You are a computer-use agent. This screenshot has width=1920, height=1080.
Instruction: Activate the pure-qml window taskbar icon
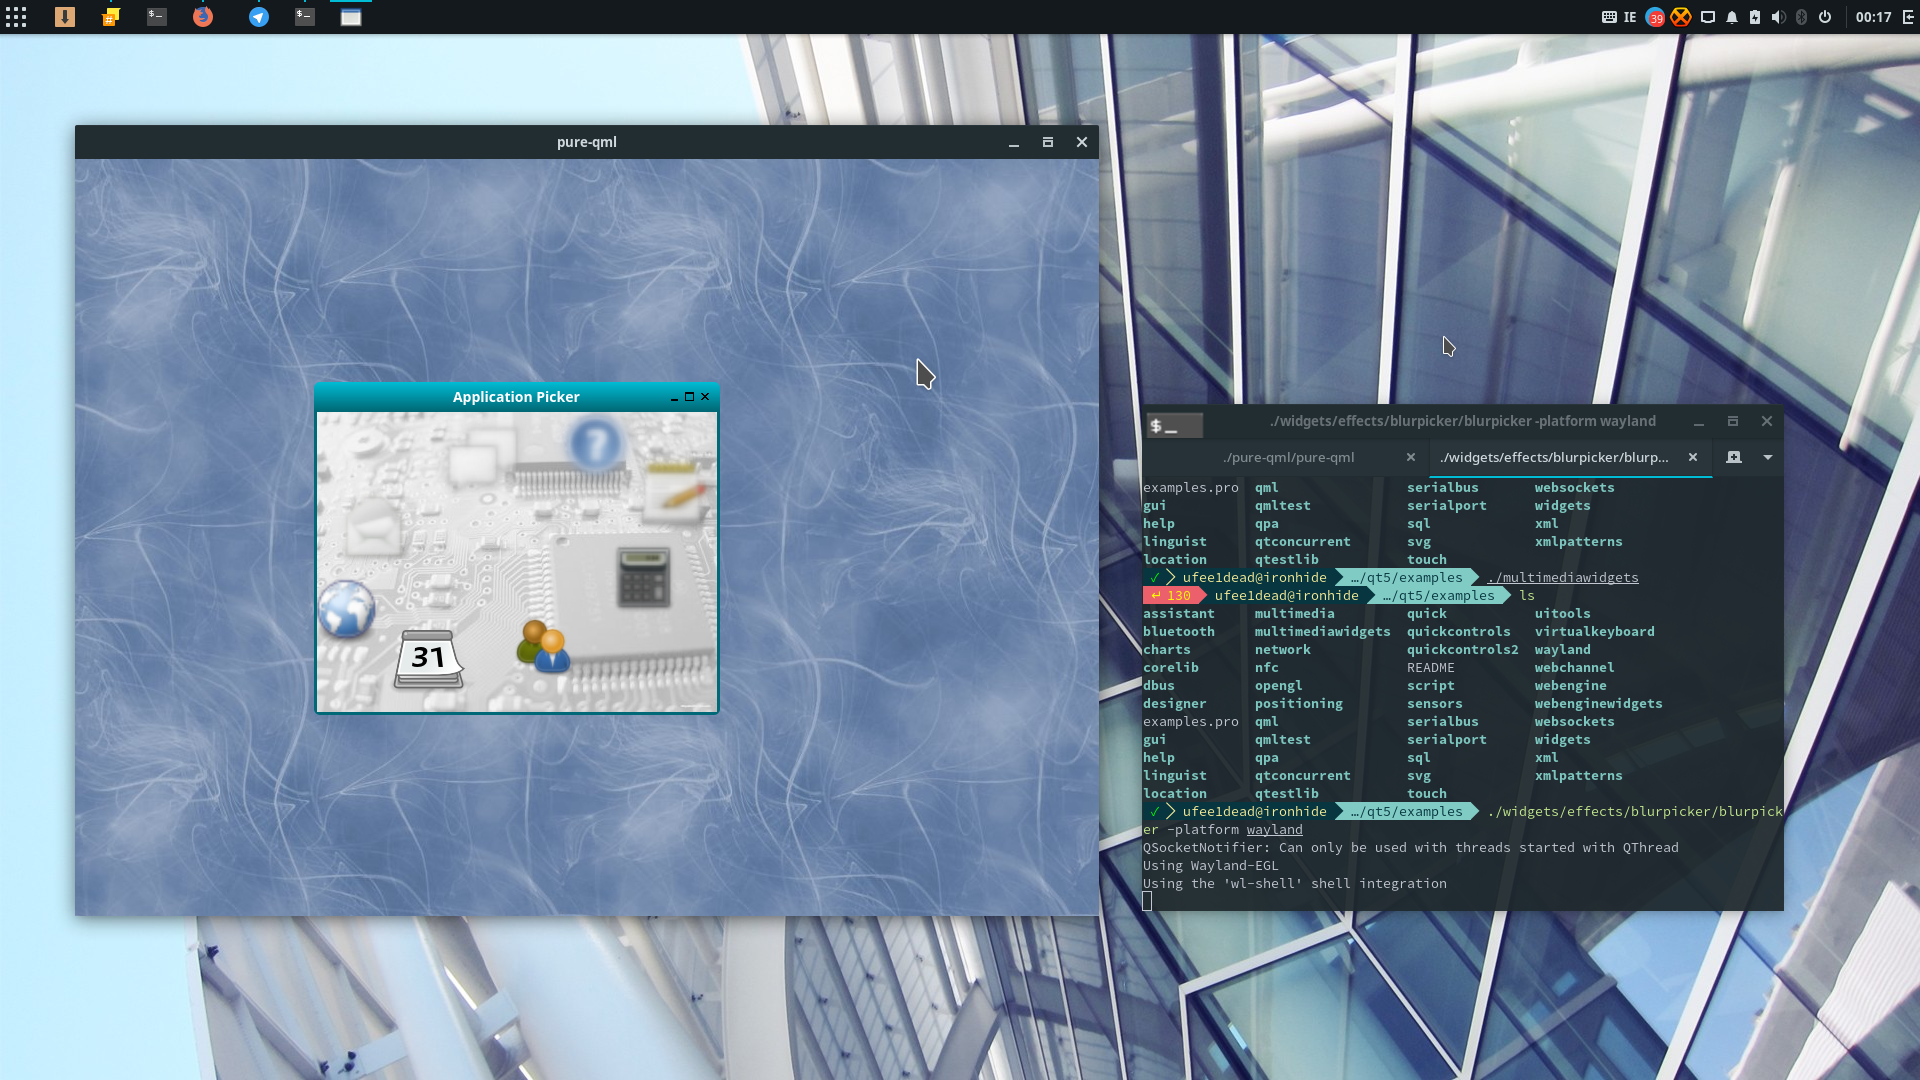coord(351,17)
